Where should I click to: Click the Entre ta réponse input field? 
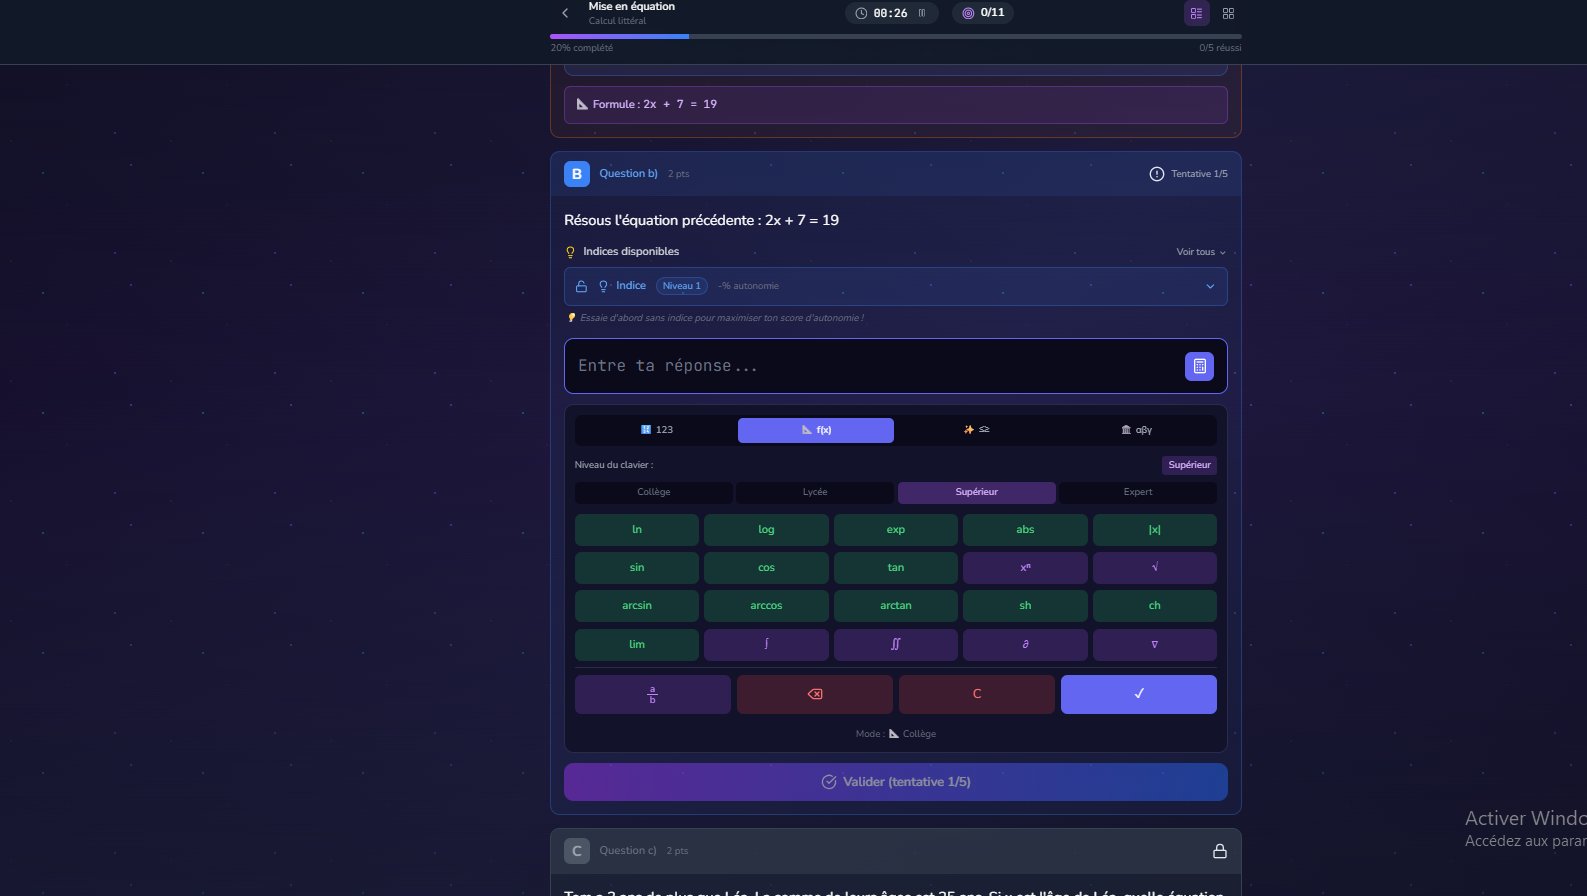[x=870, y=367]
